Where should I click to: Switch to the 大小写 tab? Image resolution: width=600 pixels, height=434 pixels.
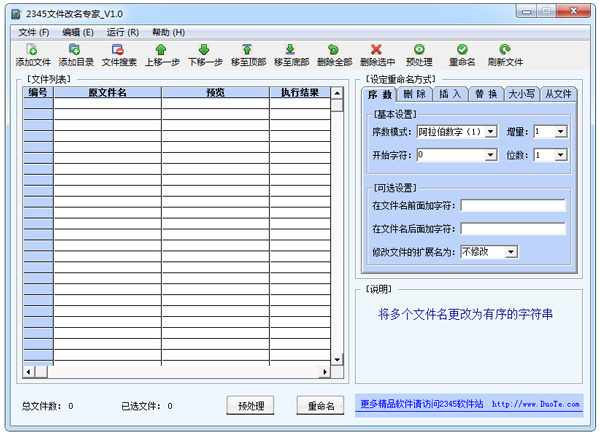click(x=521, y=94)
